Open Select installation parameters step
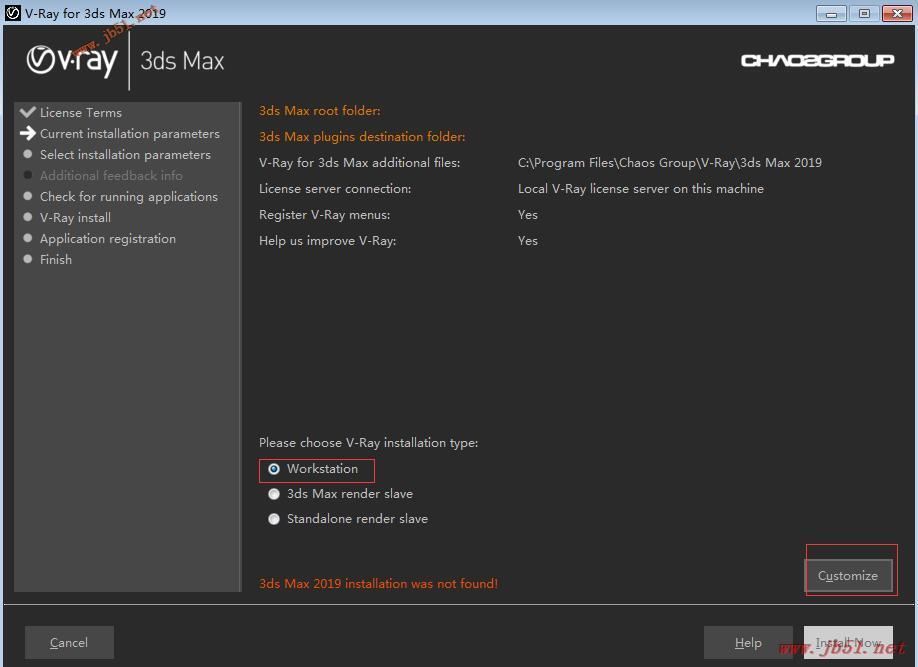The image size is (918, 667). tap(125, 155)
